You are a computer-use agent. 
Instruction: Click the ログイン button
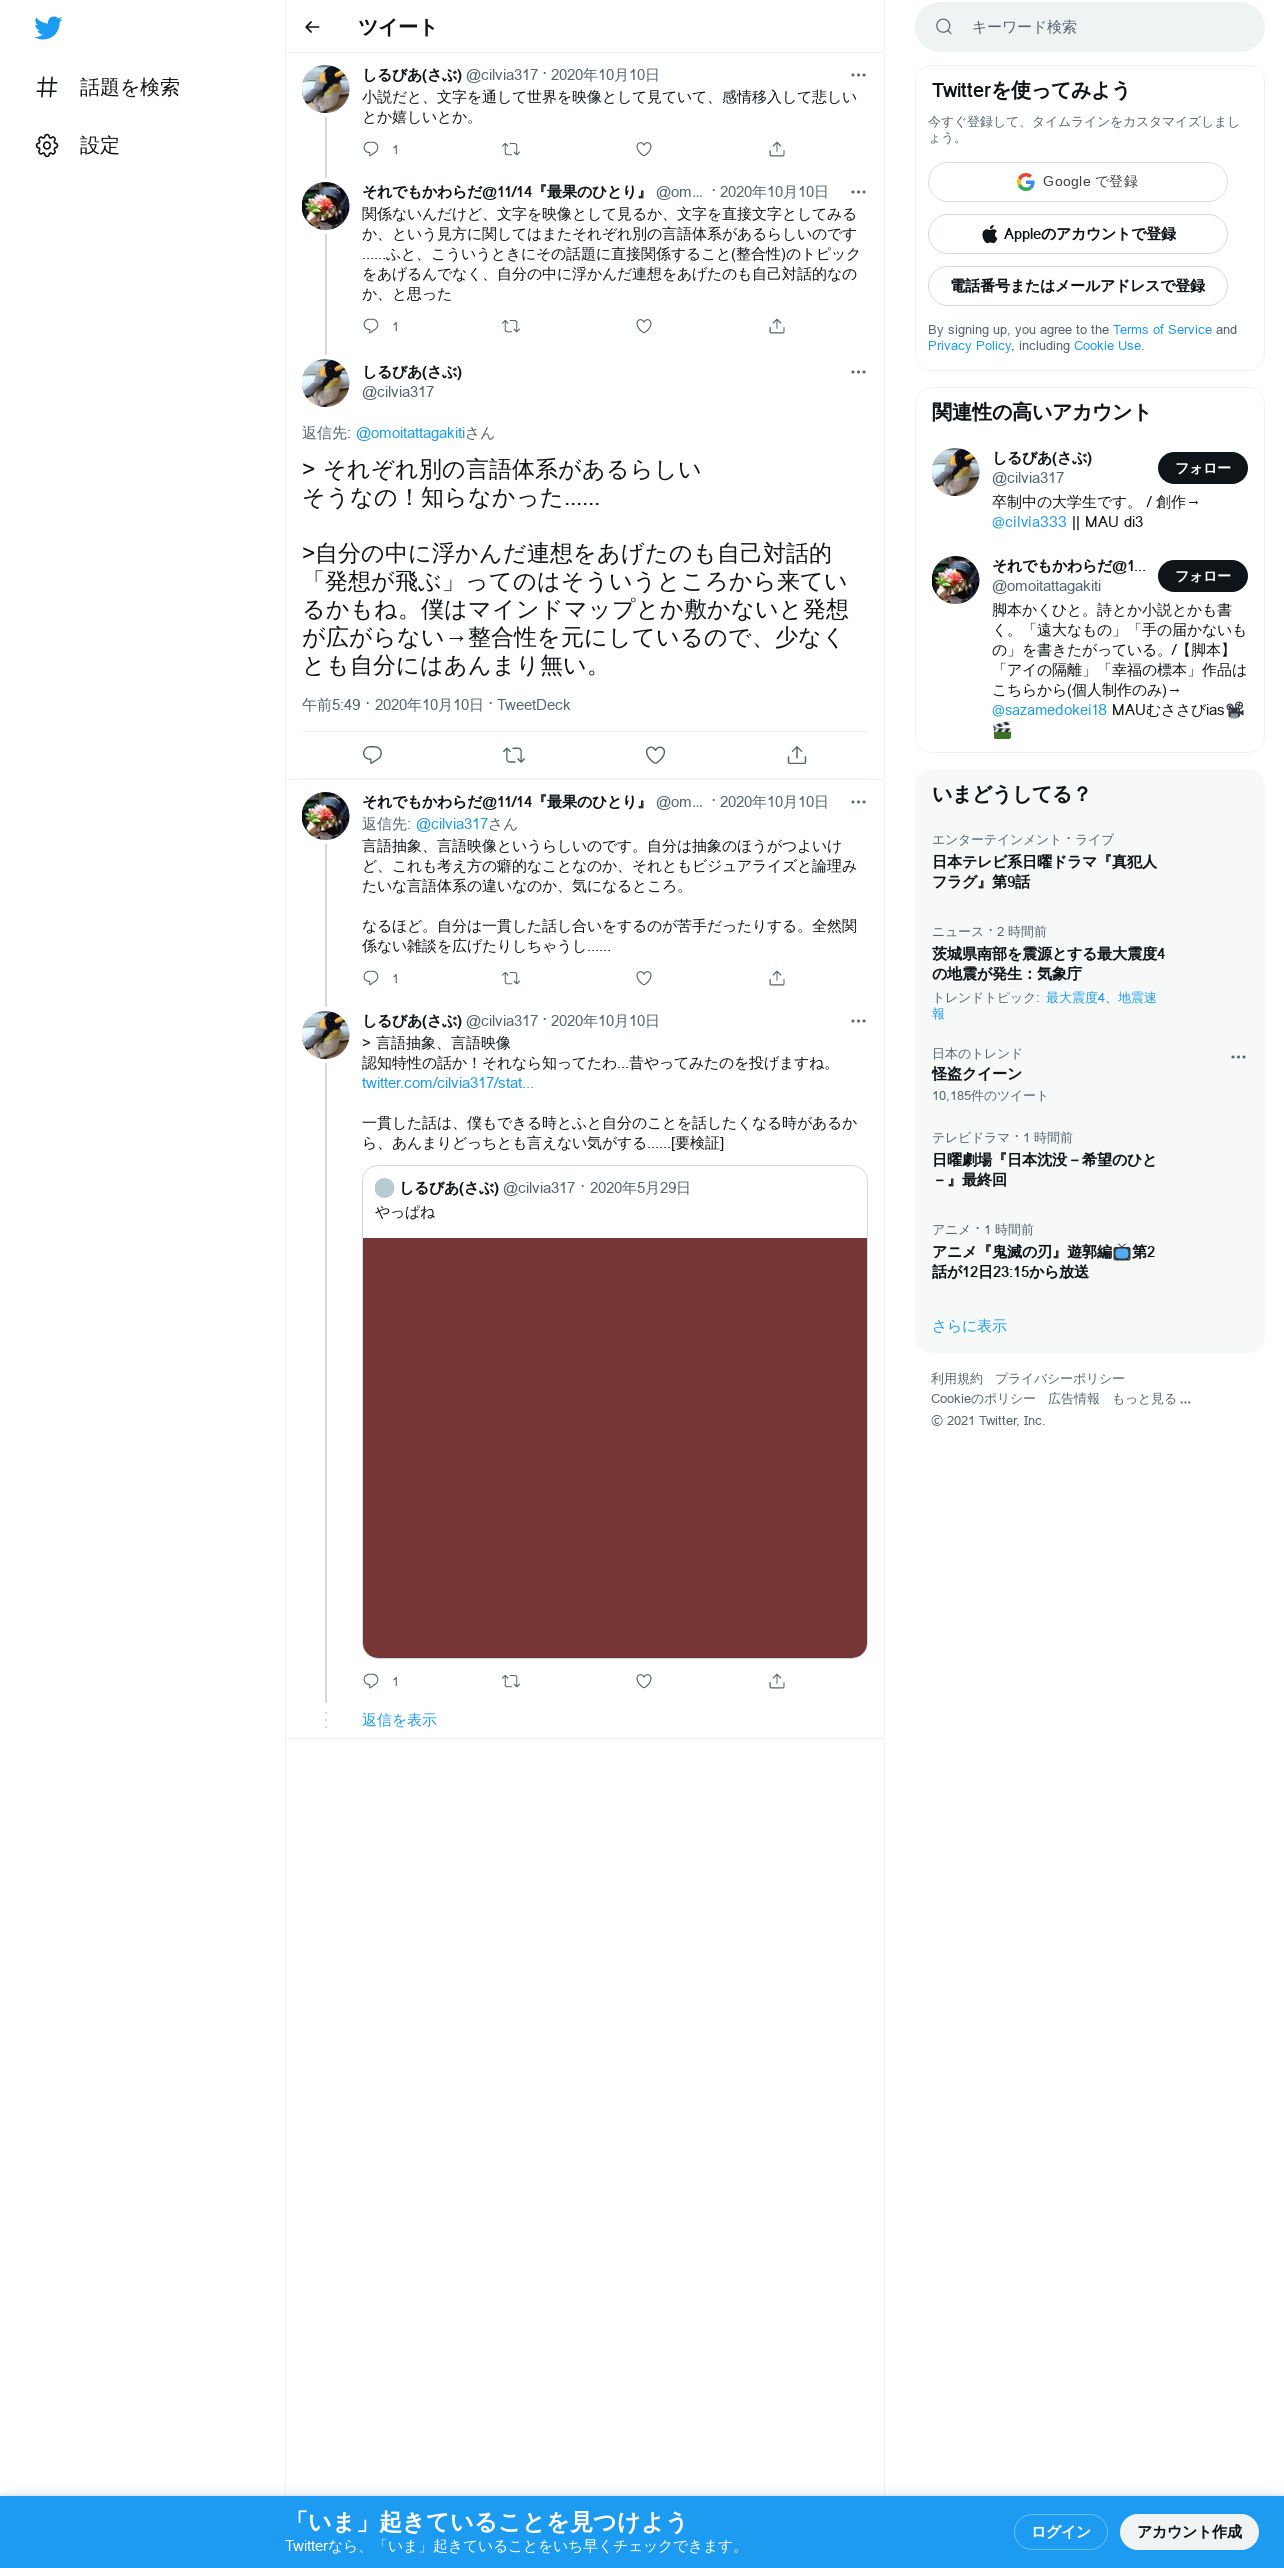pos(1060,2532)
